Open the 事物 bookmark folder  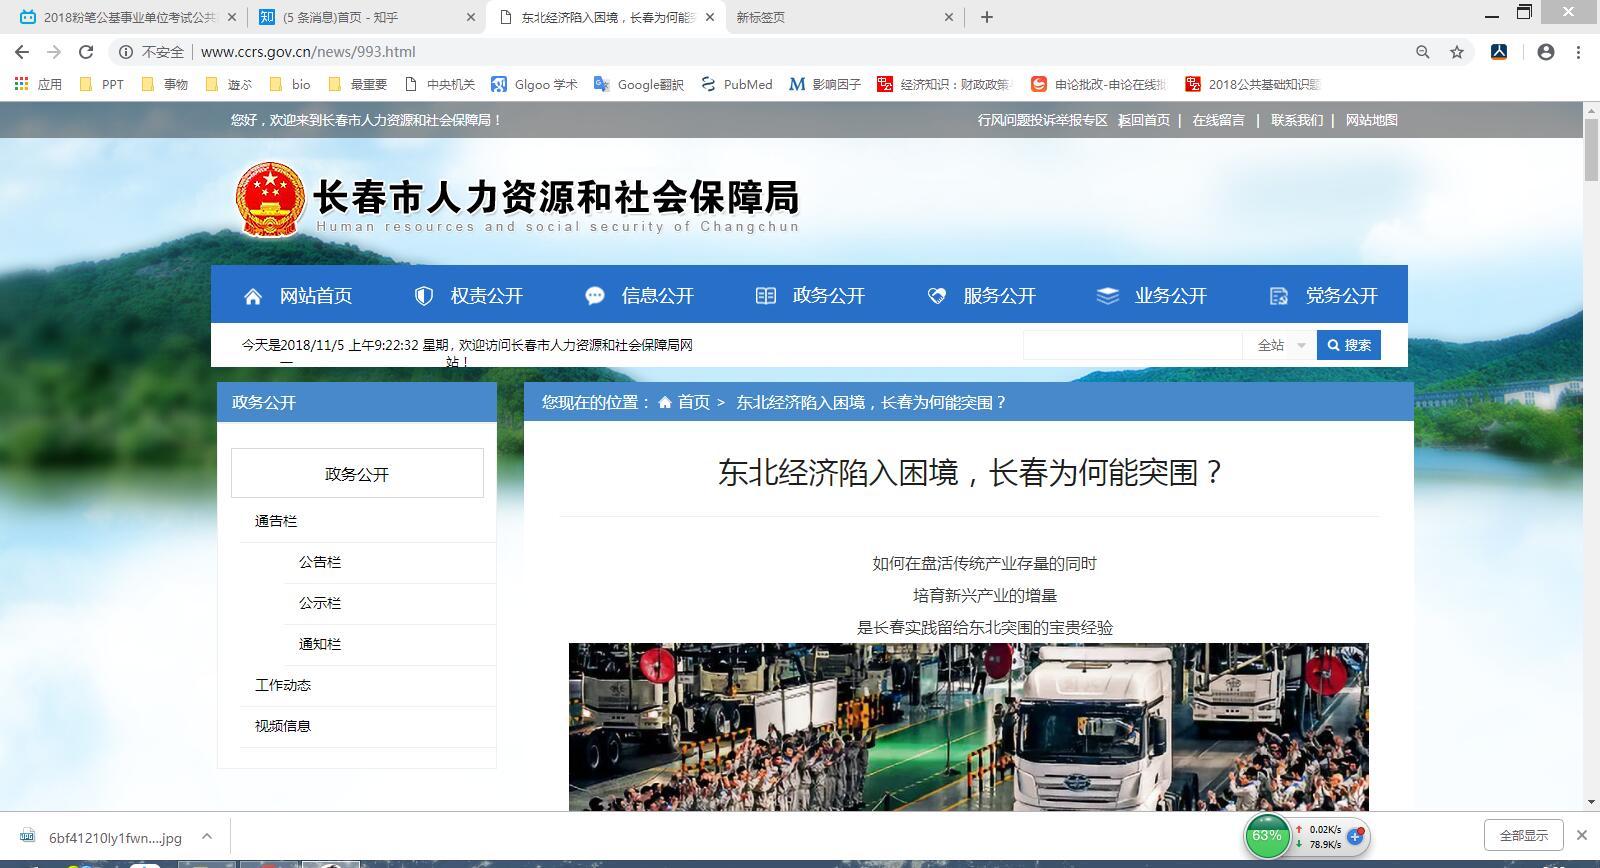point(165,84)
